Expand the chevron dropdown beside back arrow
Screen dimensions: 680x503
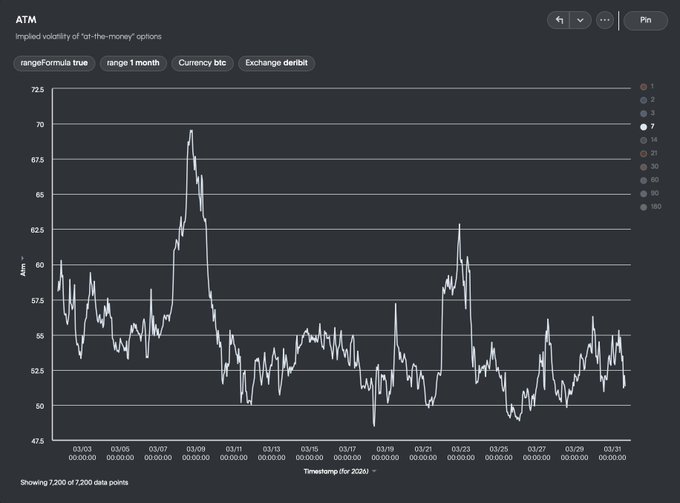(580, 20)
